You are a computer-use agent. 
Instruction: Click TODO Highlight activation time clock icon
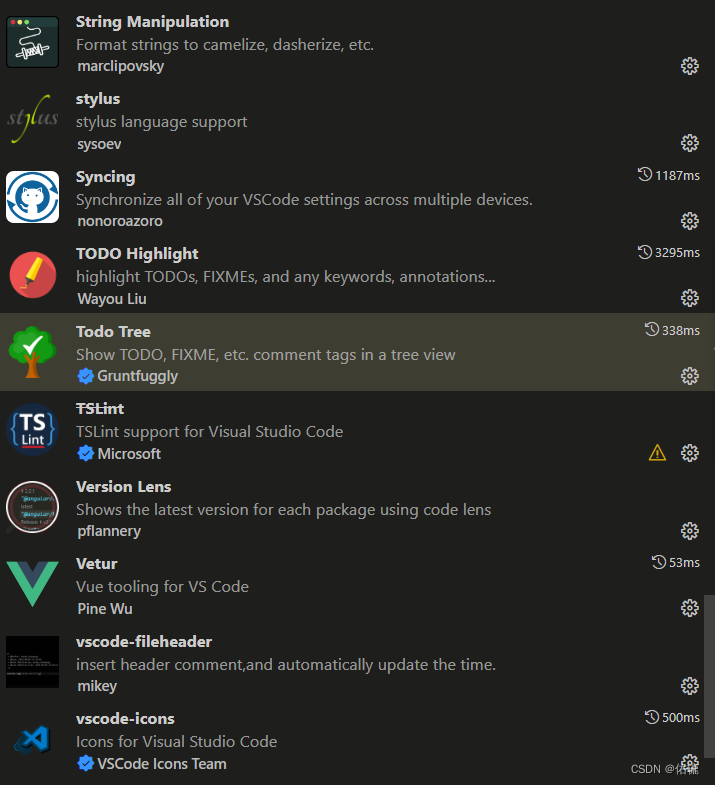coord(645,252)
